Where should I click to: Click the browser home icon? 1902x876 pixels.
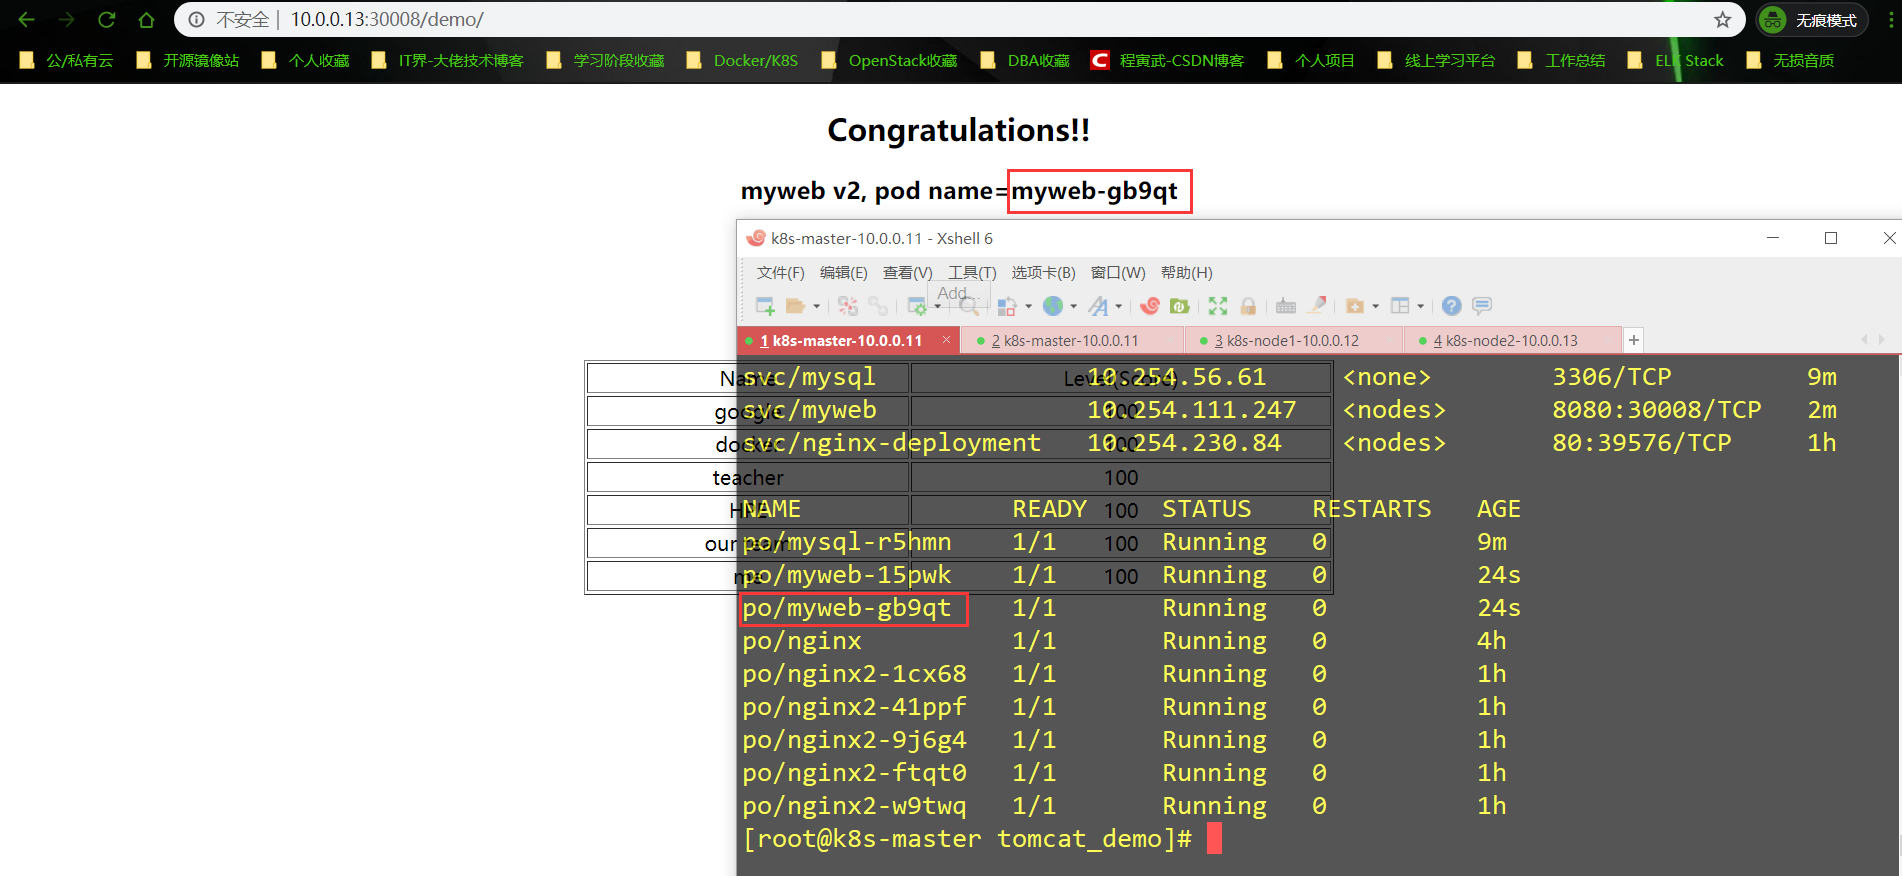tap(146, 19)
